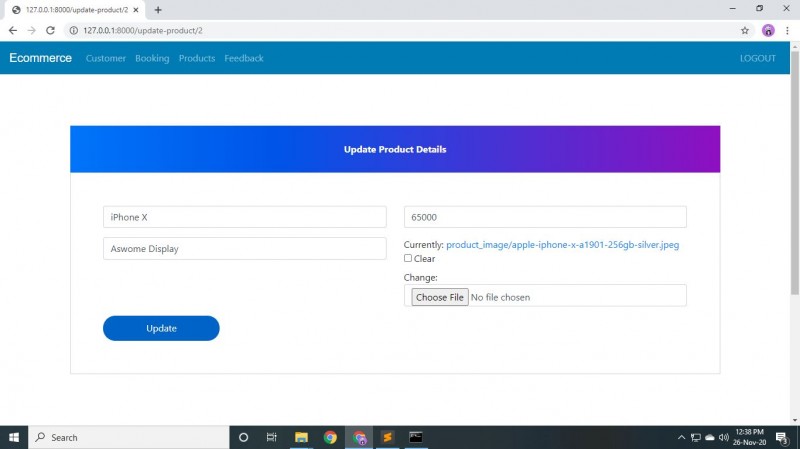The width and height of the screenshot is (800, 449).
Task: Open Task View in the taskbar
Action: pos(271,437)
